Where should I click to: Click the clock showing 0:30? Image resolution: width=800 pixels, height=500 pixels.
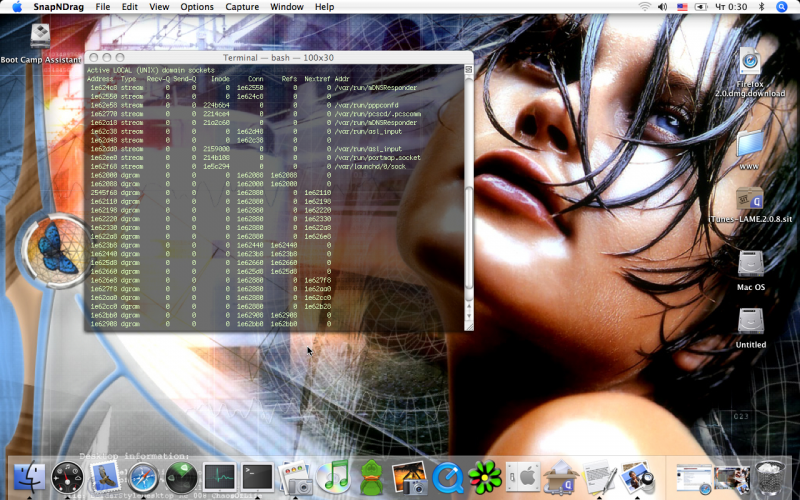[731, 7]
